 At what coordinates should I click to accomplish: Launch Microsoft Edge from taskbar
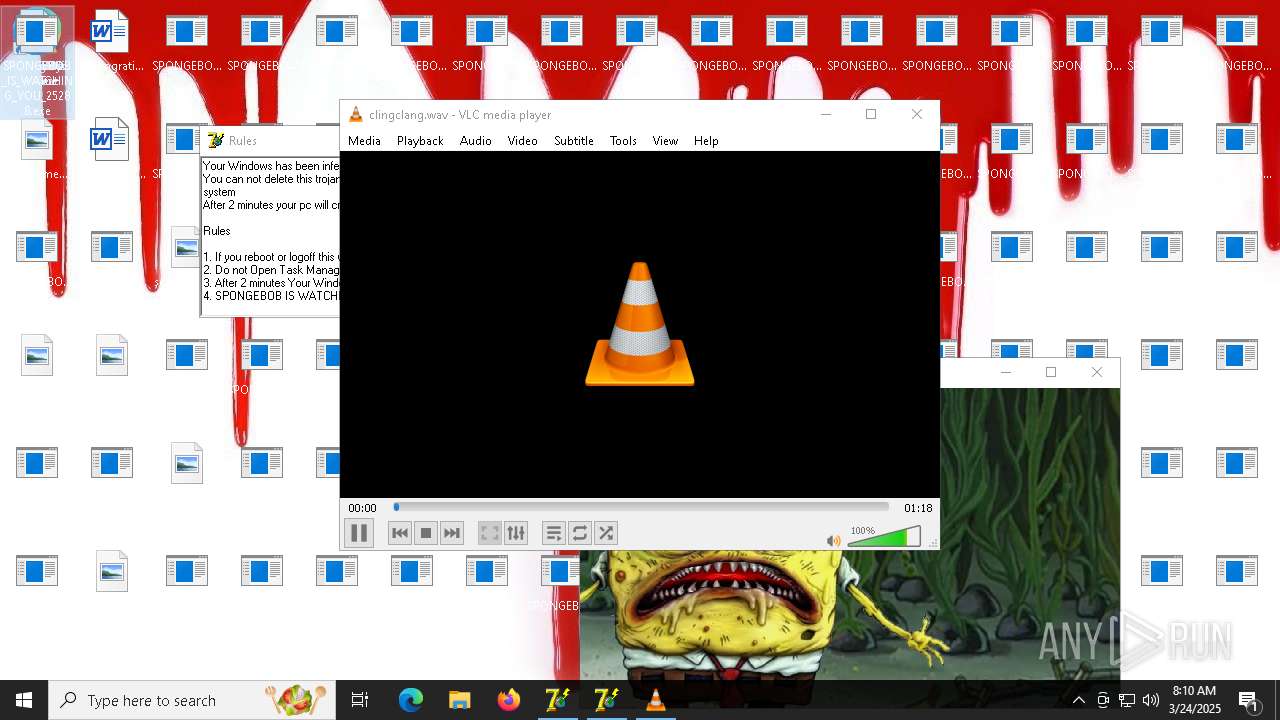tap(411, 700)
